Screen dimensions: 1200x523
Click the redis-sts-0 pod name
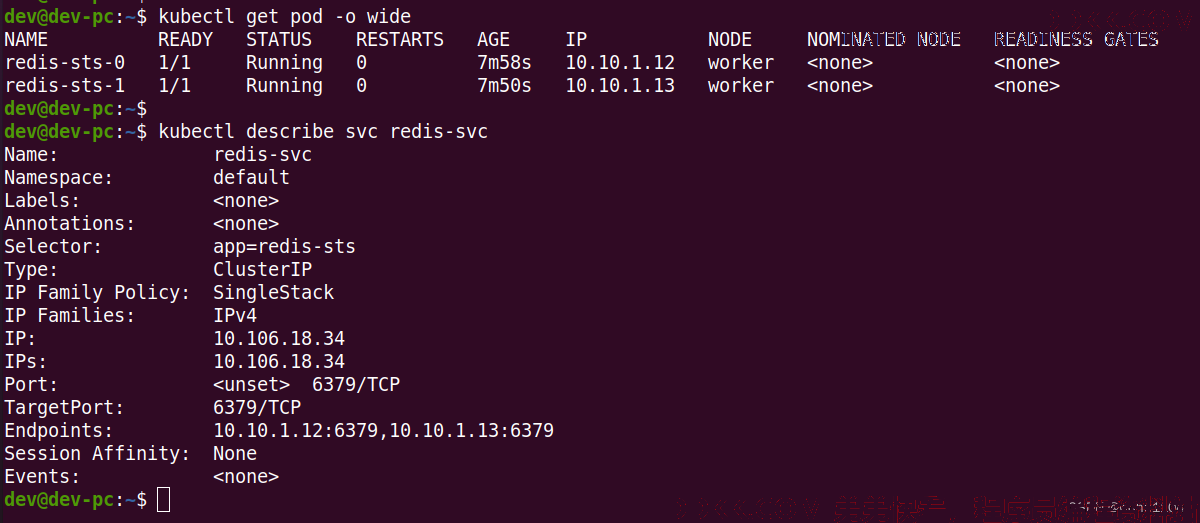point(65,63)
